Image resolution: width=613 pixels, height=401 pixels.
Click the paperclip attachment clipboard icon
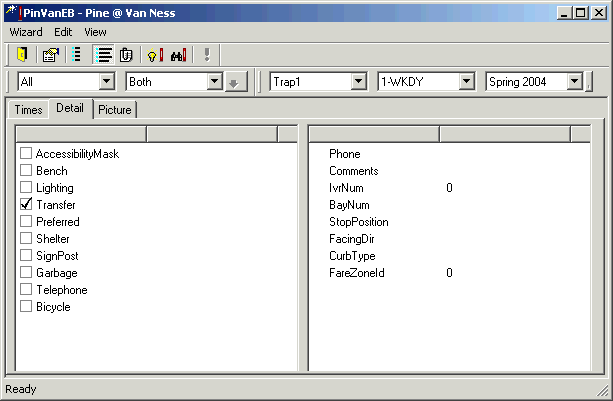click(126, 54)
